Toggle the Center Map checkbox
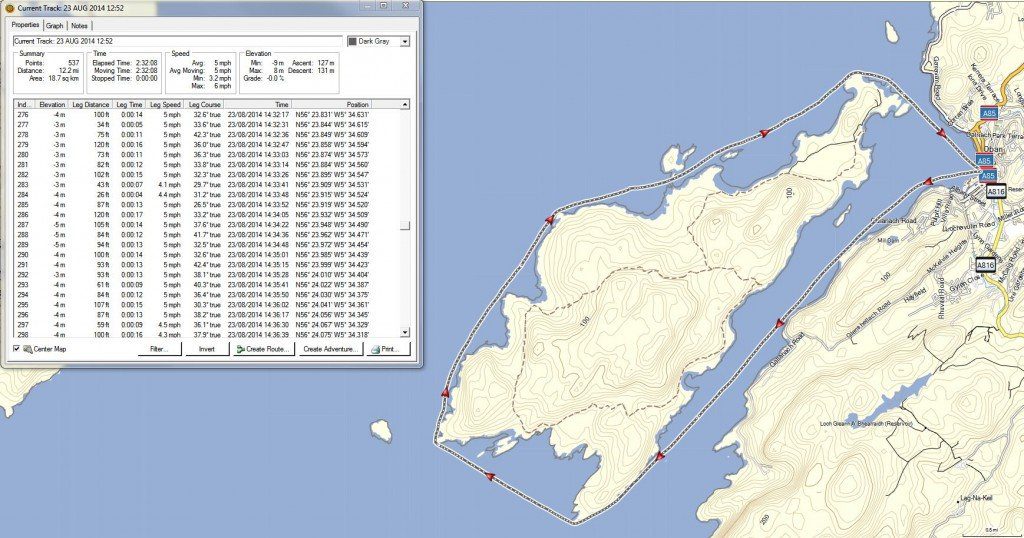1024x538 pixels. coord(15,349)
